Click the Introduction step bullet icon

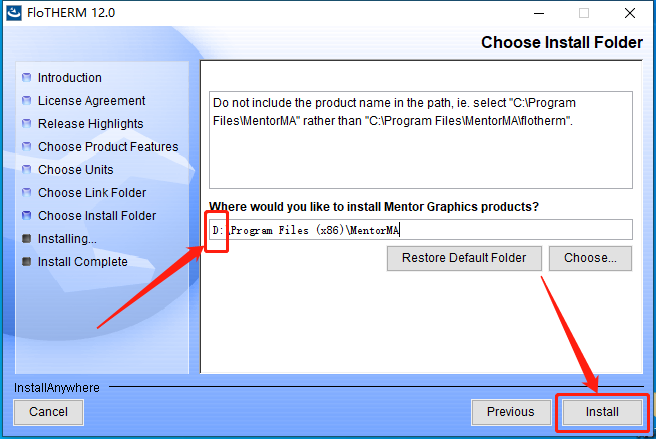click(26, 77)
